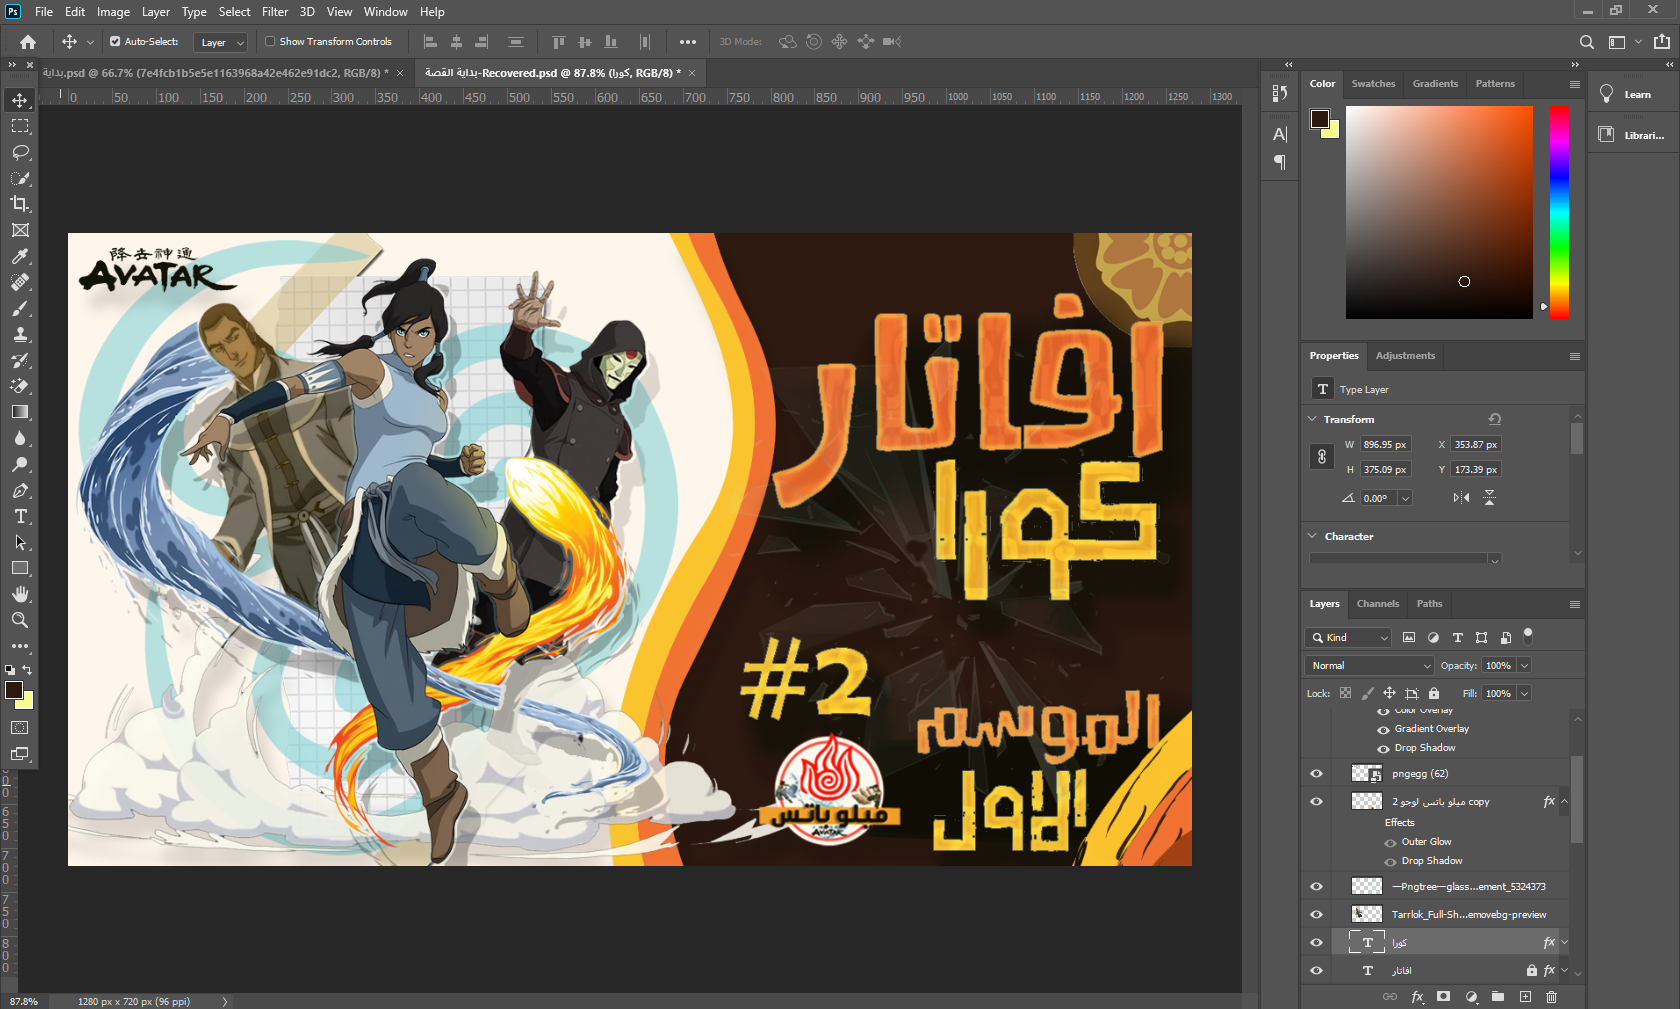Viewport: 1680px width, 1009px height.
Task: Open the Auto-Select Layer dropdown
Action: pyautogui.click(x=221, y=42)
